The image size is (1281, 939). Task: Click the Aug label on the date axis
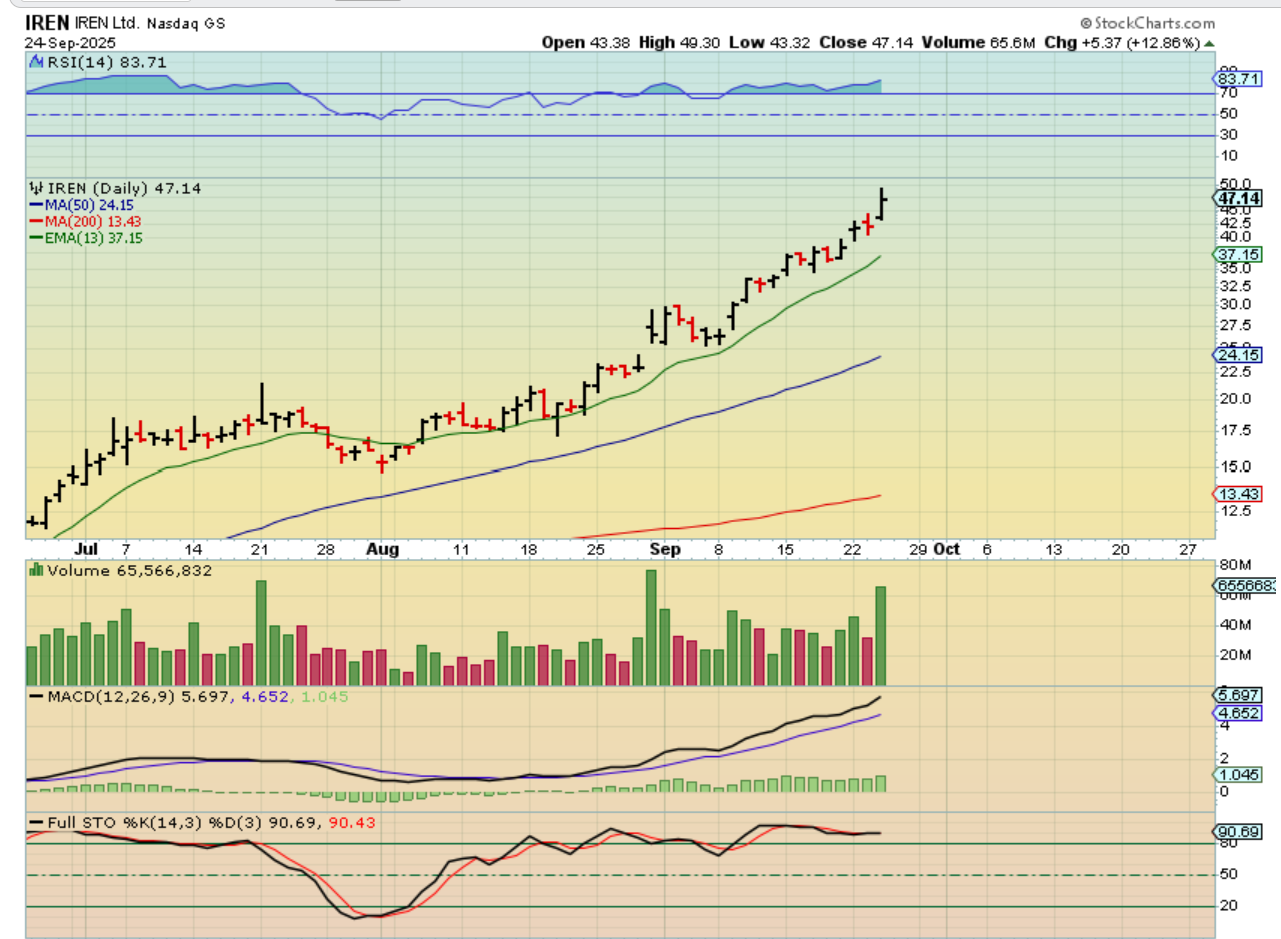click(382, 549)
